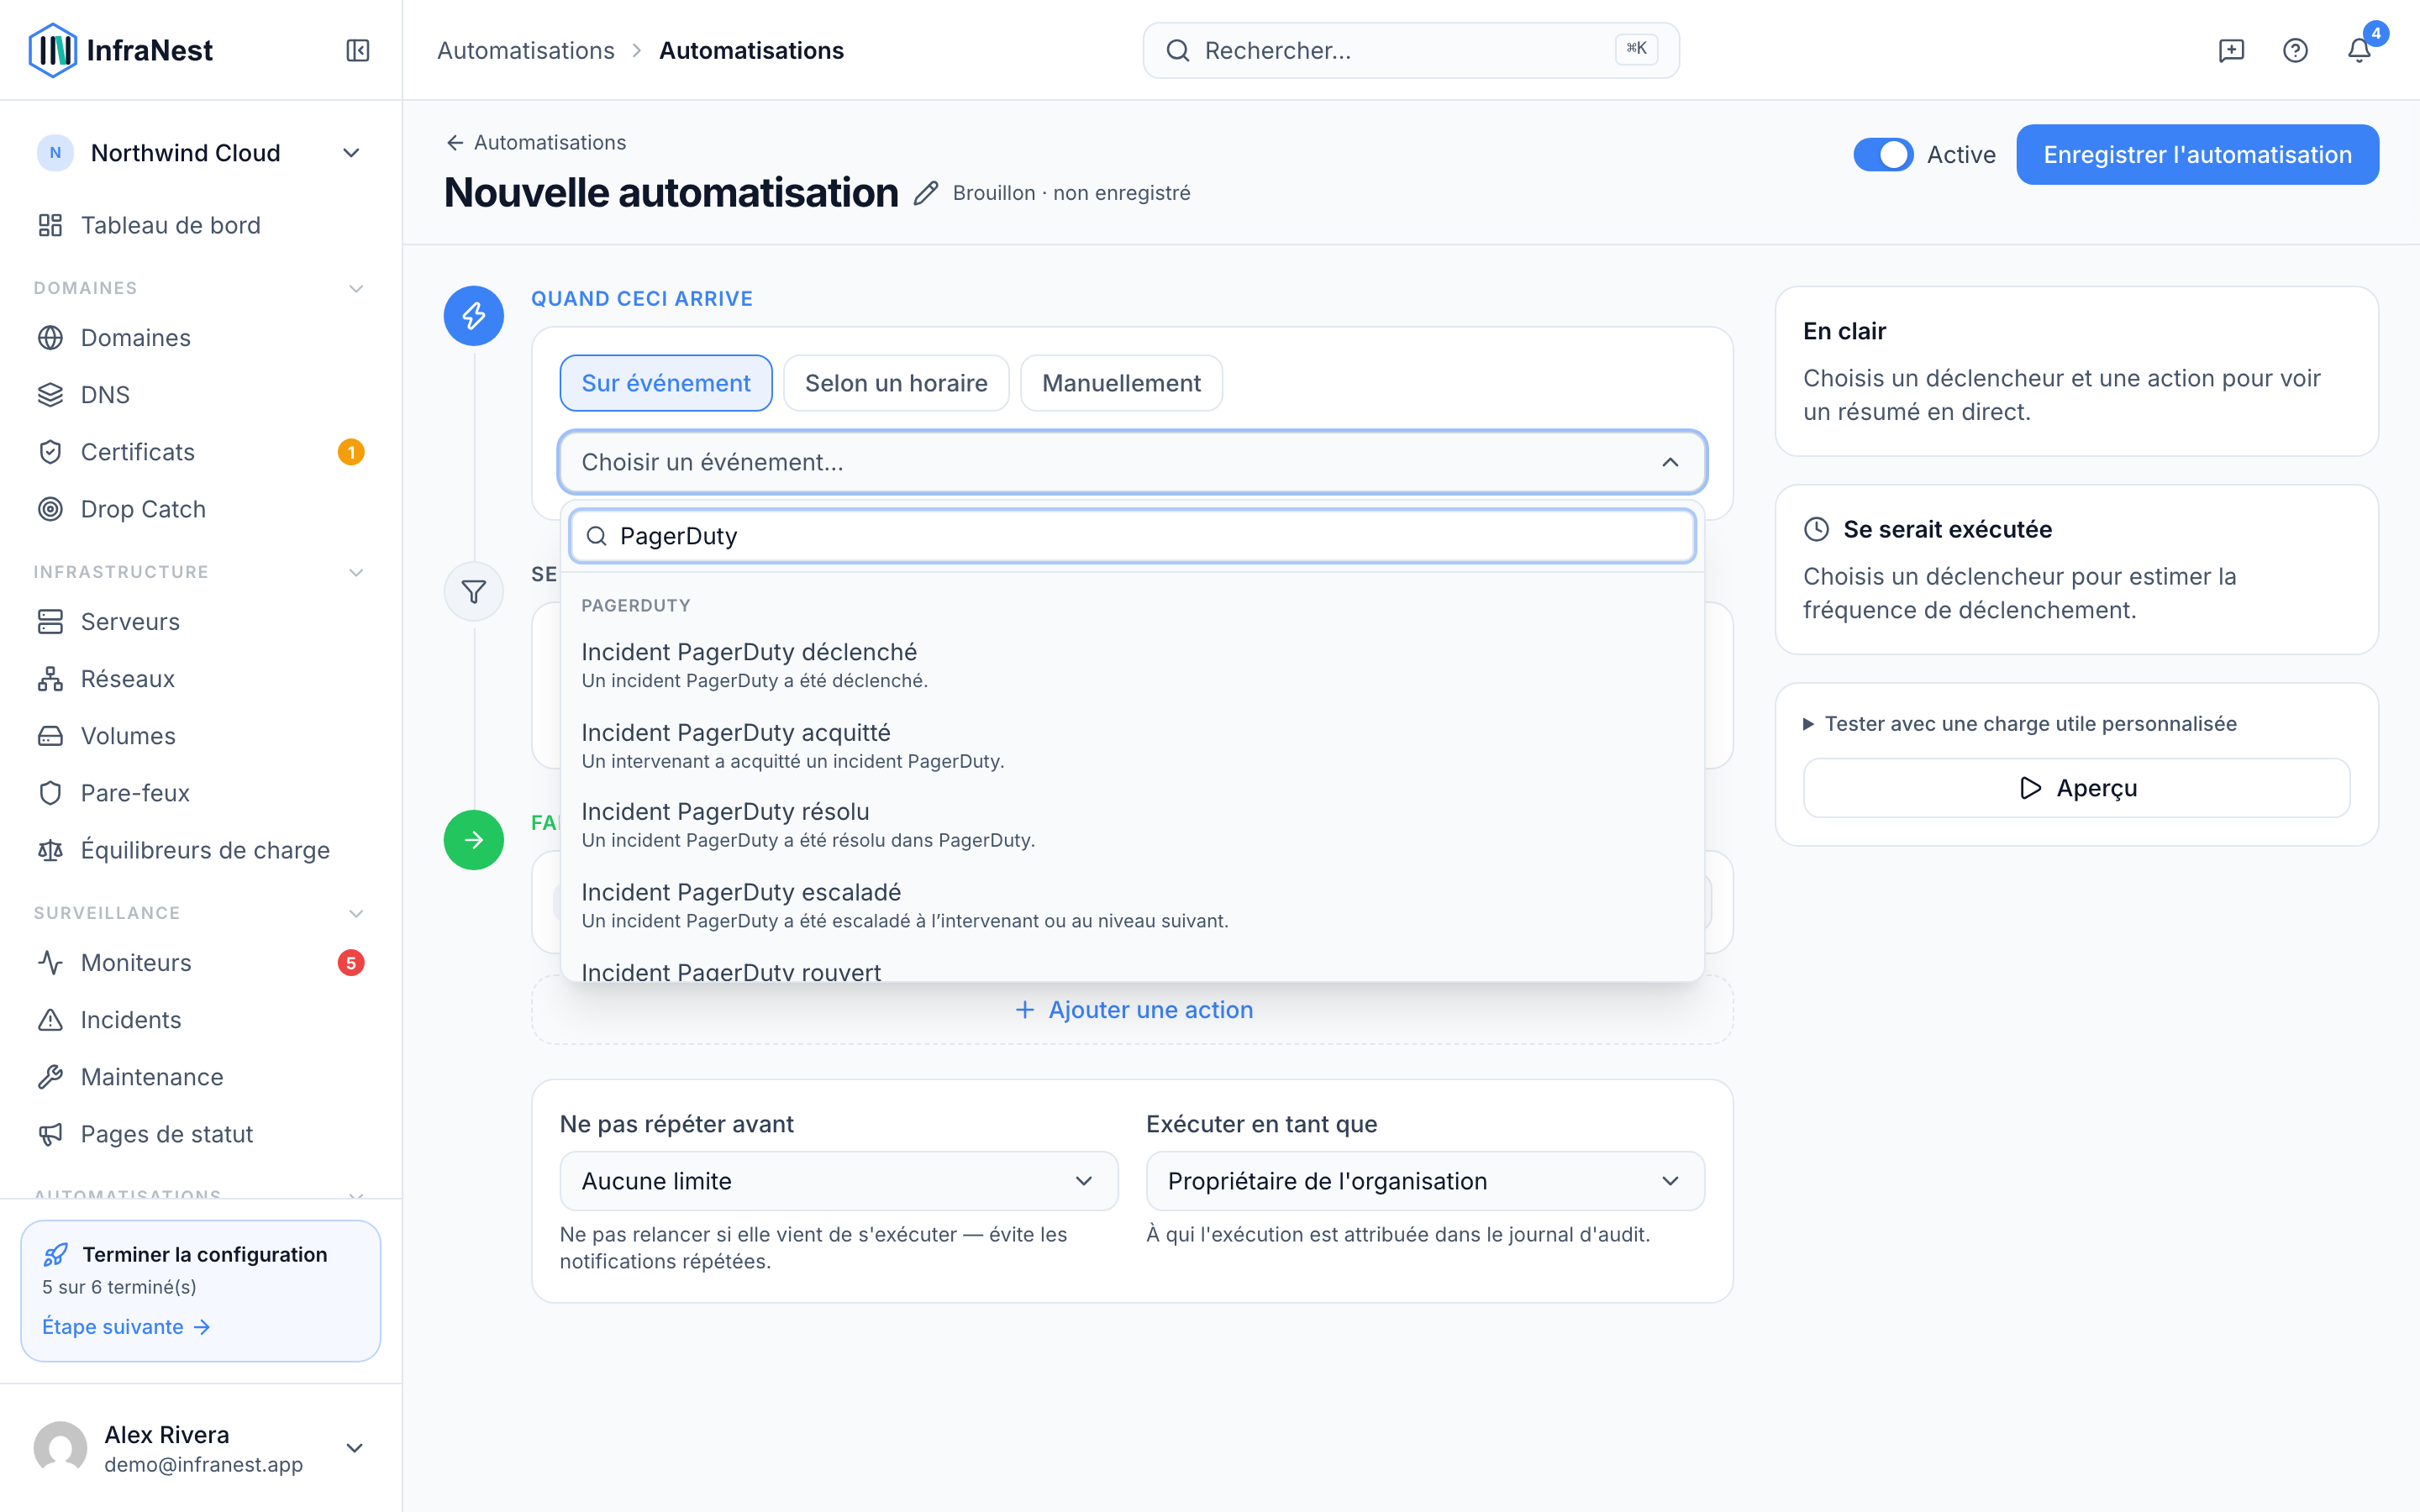Screen dimensions: 2420x1512
Task: Open Certificats in sidebar
Action: pos(200,452)
